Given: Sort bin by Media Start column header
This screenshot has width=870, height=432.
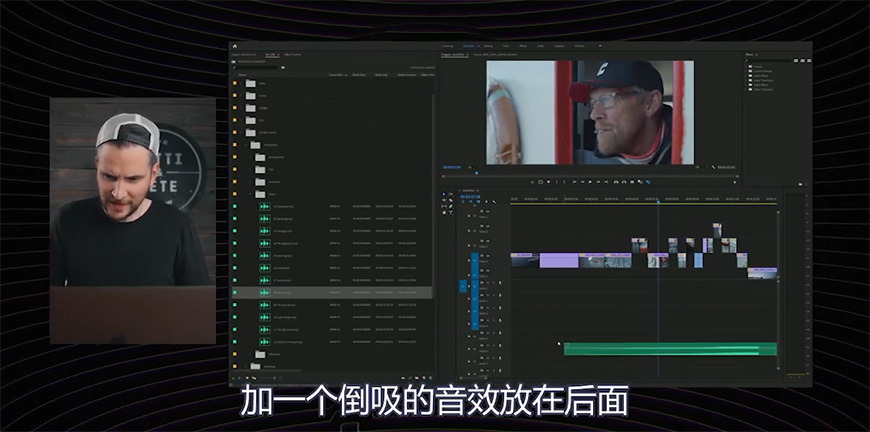Looking at the screenshot, I should (359, 75).
